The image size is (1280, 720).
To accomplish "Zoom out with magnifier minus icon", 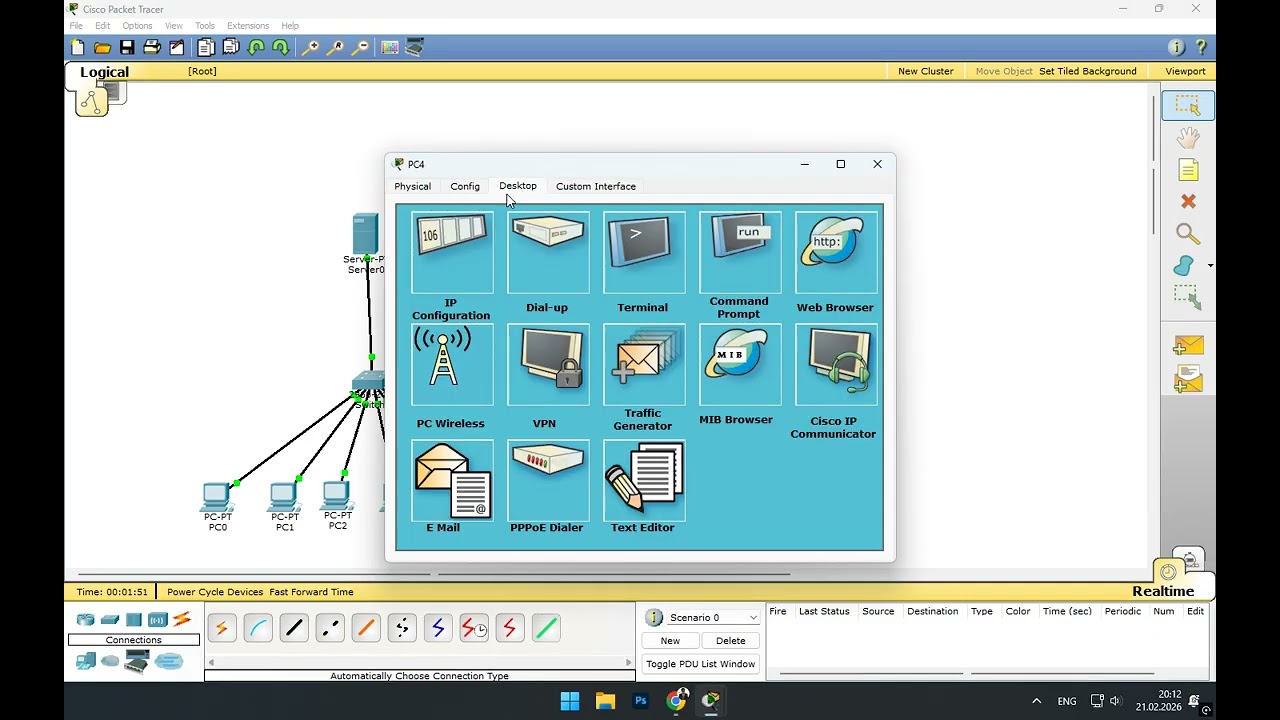I will [x=361, y=47].
